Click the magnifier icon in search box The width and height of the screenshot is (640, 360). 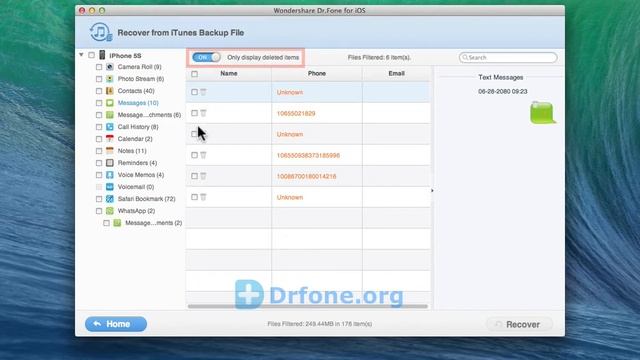[x=465, y=58]
